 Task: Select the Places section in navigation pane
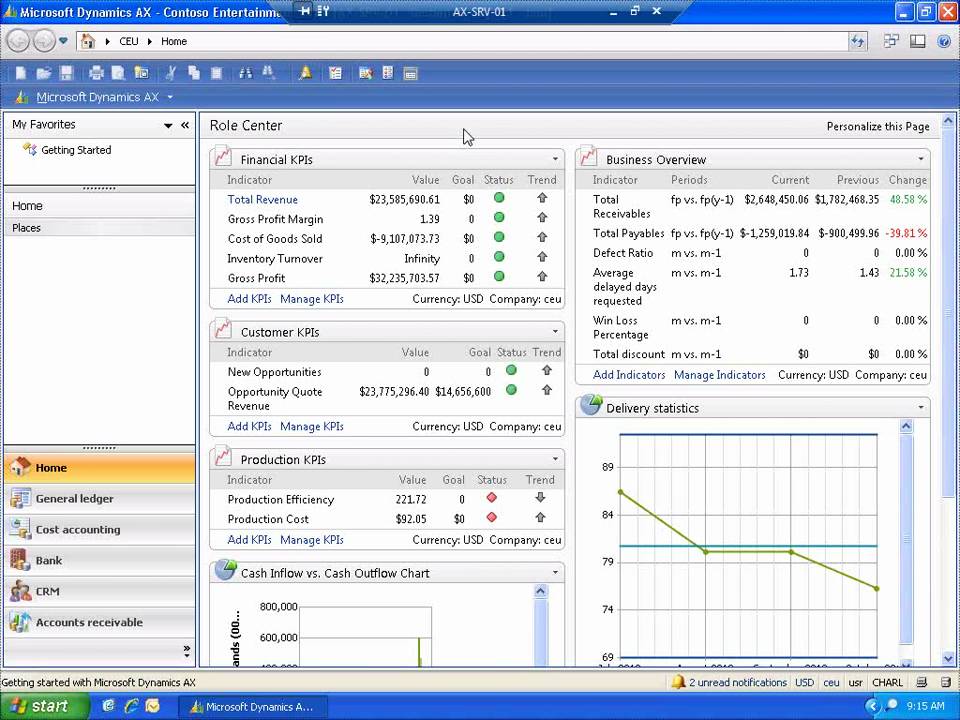pyautogui.click(x=100, y=228)
